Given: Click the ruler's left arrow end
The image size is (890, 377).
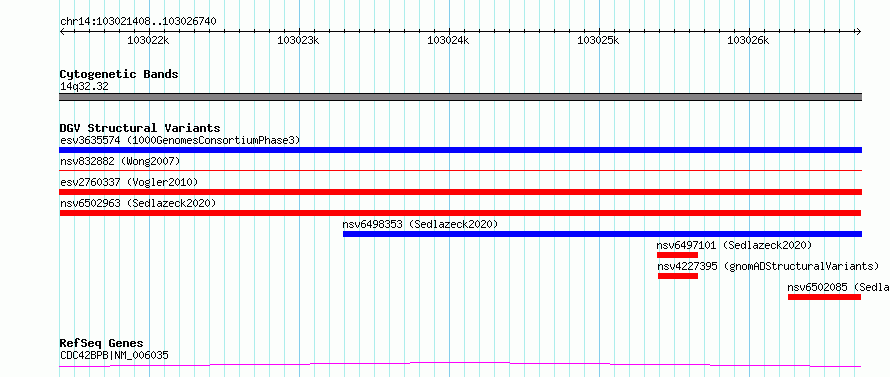Looking at the screenshot, I should (62, 31).
